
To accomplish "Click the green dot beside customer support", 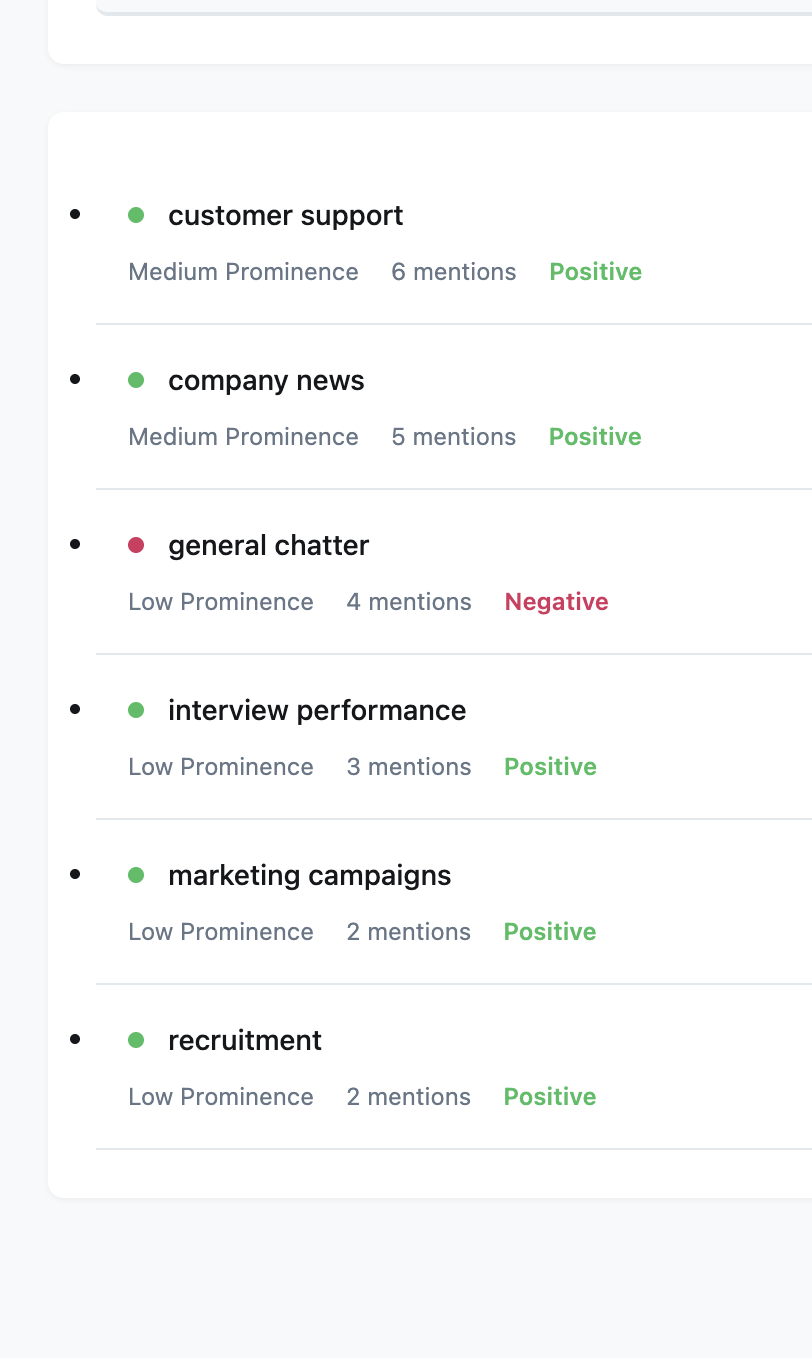I will pyautogui.click(x=136, y=215).
